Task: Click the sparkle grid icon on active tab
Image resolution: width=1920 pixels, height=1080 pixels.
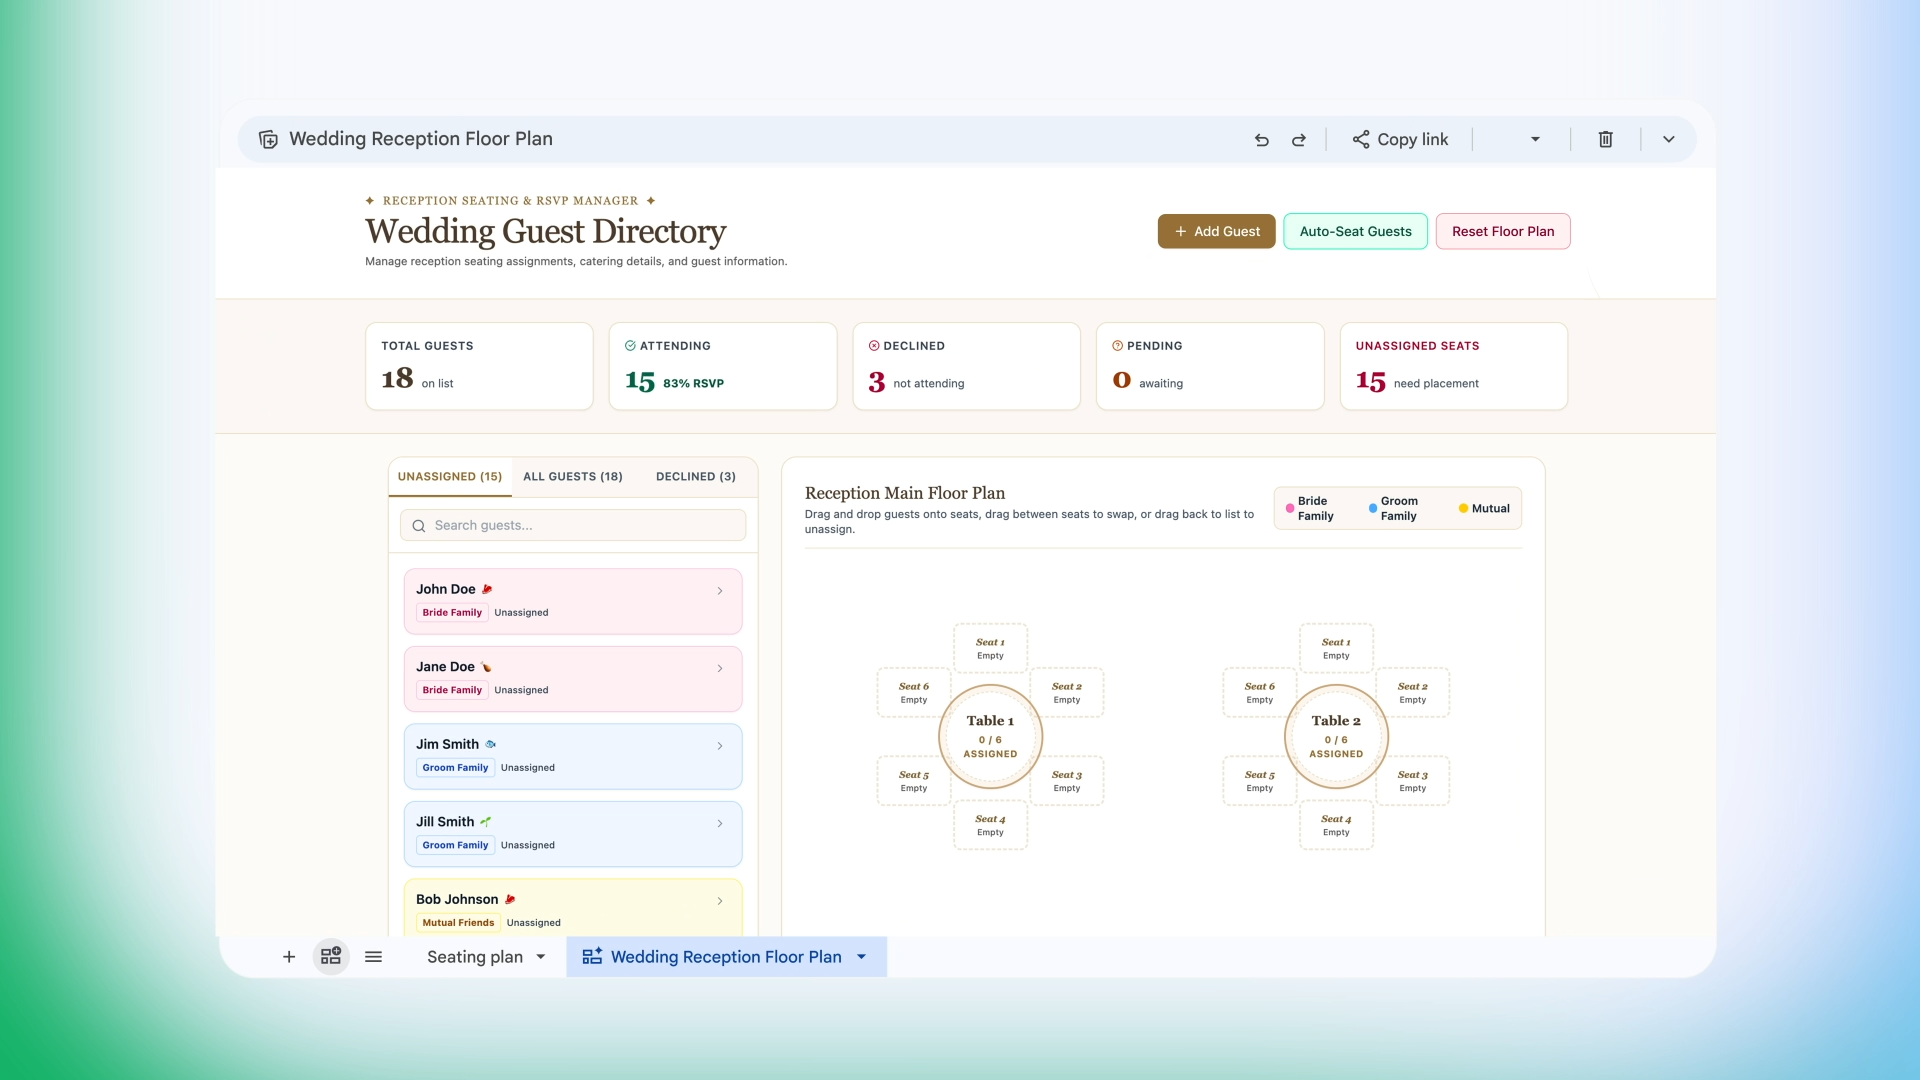Action: 592,956
